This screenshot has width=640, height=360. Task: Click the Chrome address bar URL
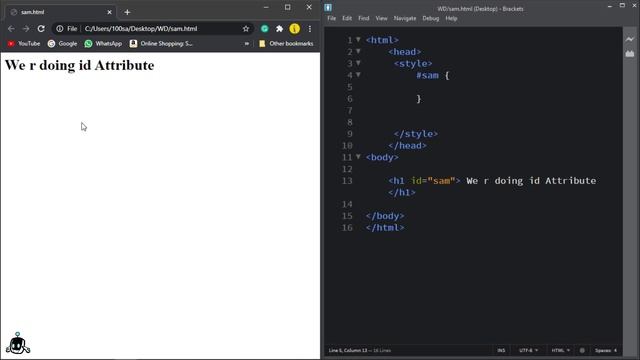[141, 29]
